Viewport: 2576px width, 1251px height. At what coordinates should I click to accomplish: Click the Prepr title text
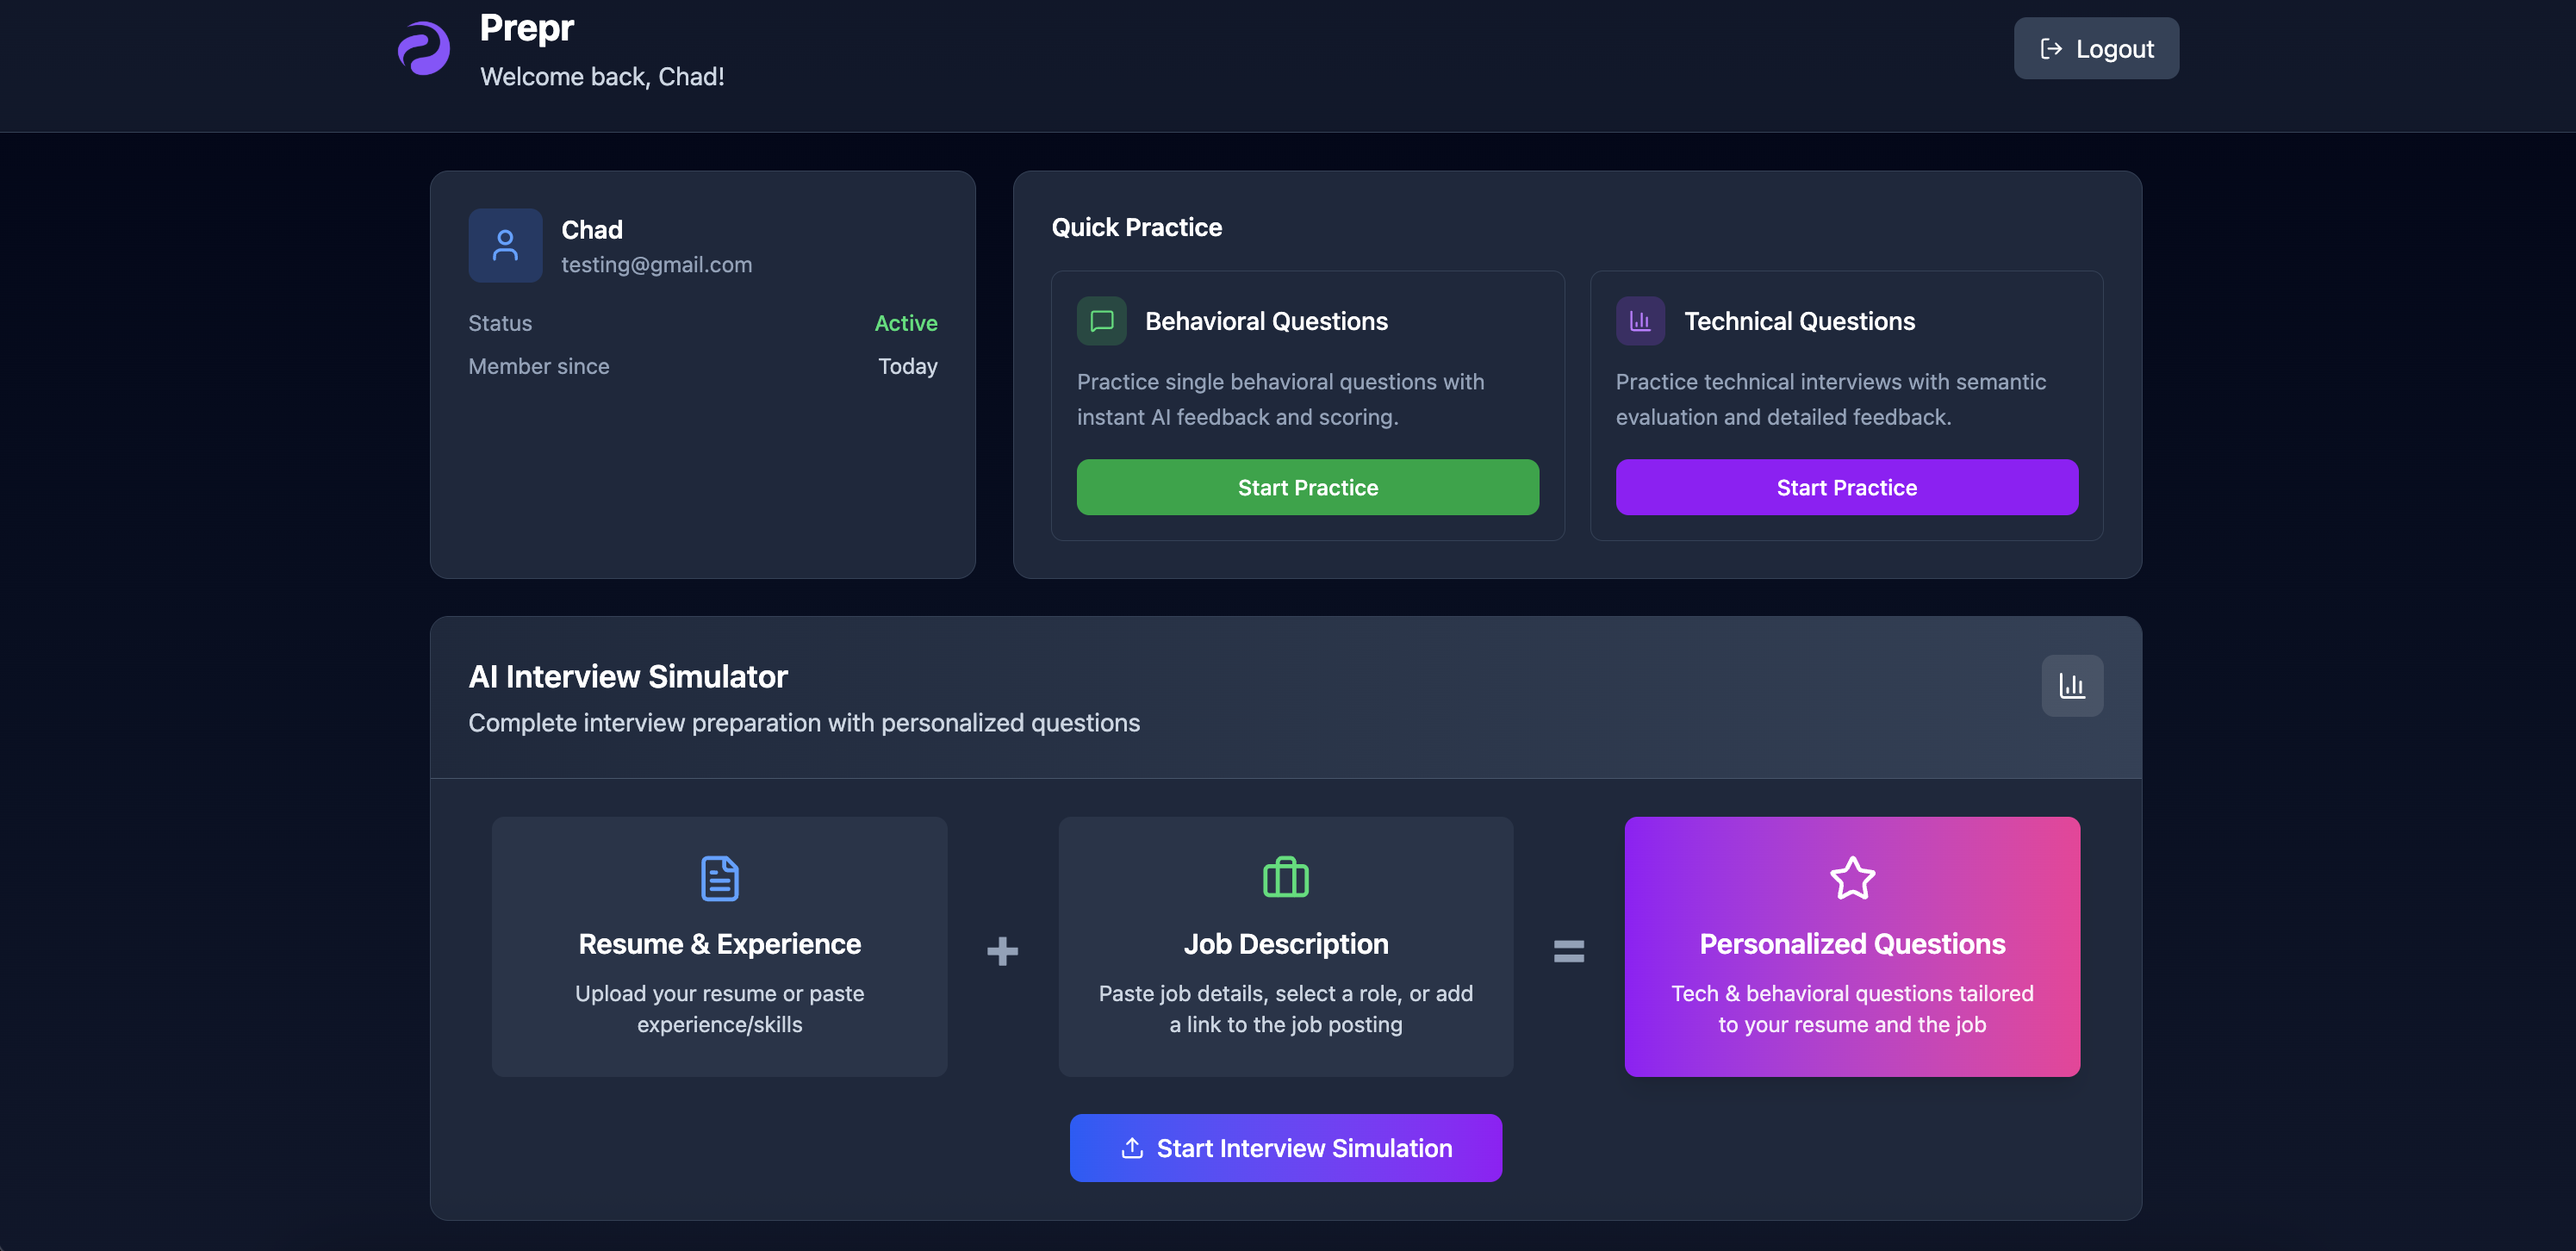click(526, 28)
